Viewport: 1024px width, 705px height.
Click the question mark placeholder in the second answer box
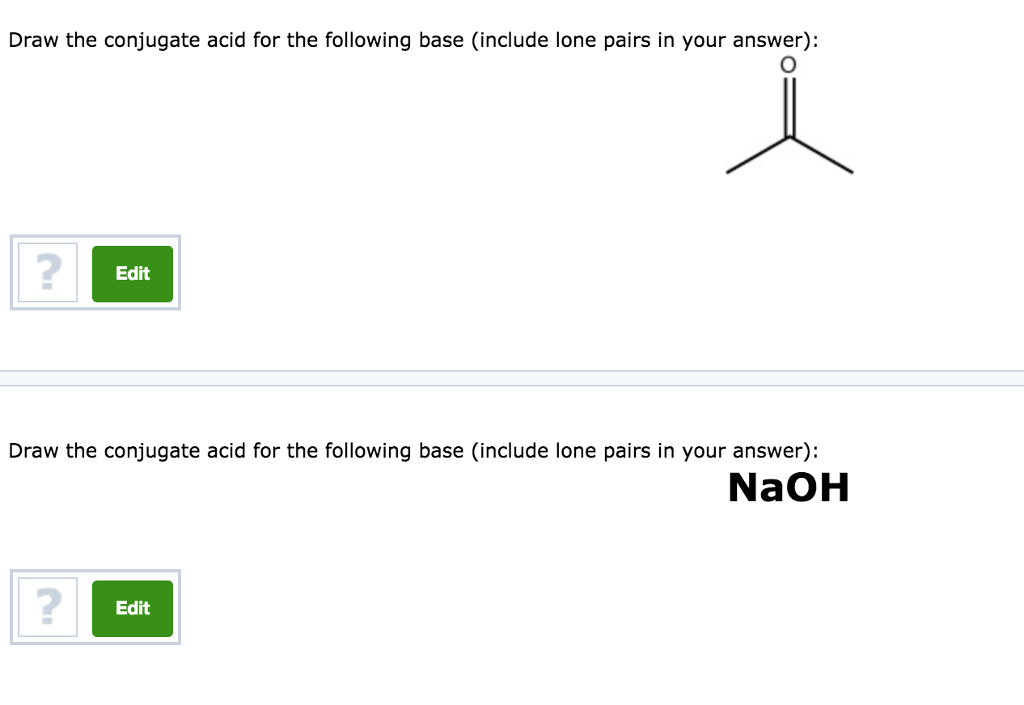(47, 607)
